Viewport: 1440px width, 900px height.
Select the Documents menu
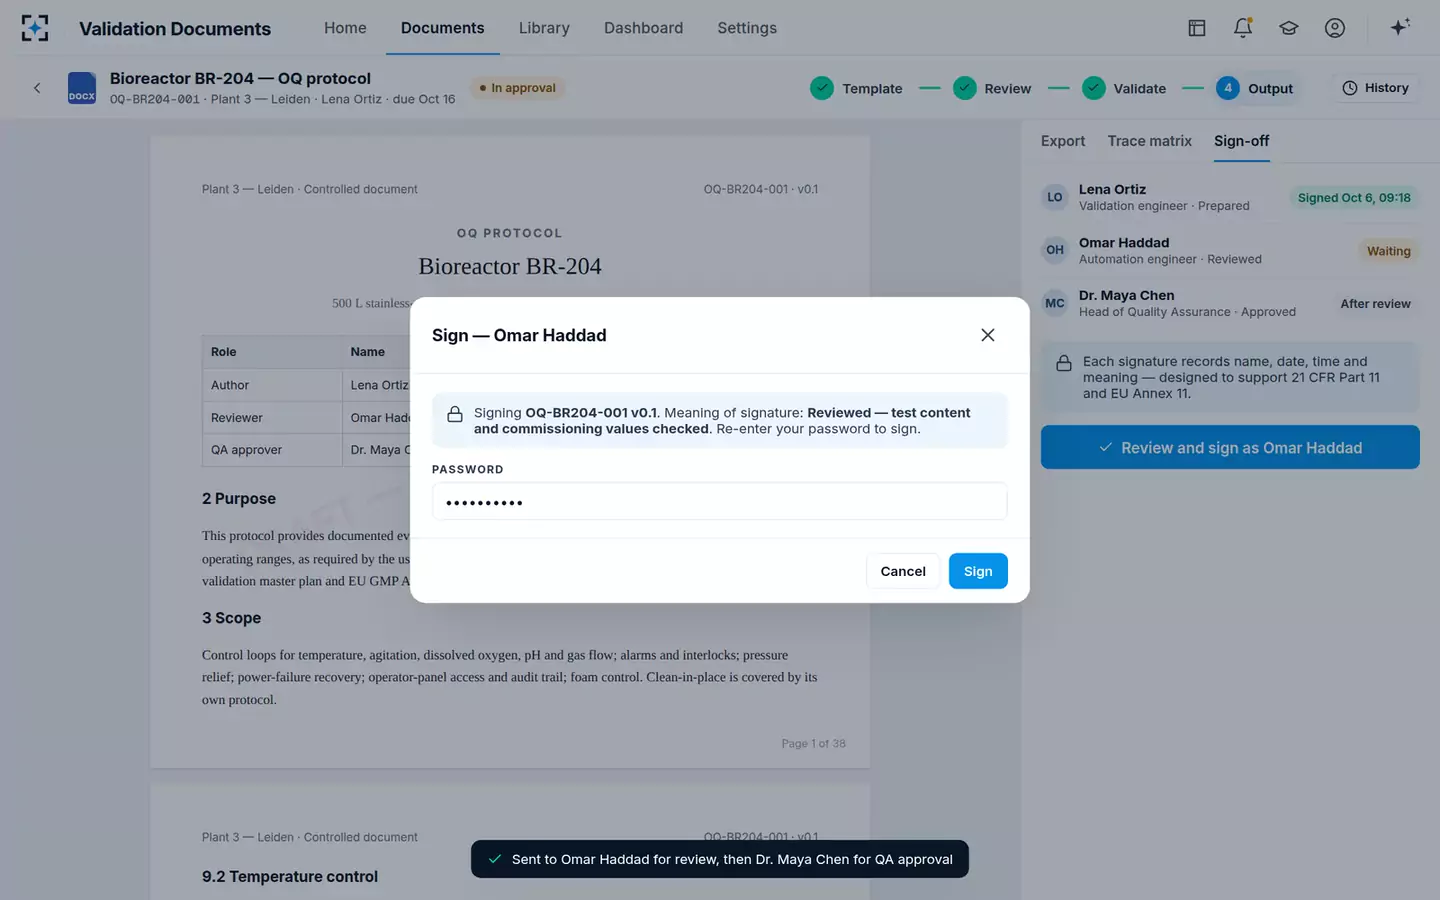442,28
